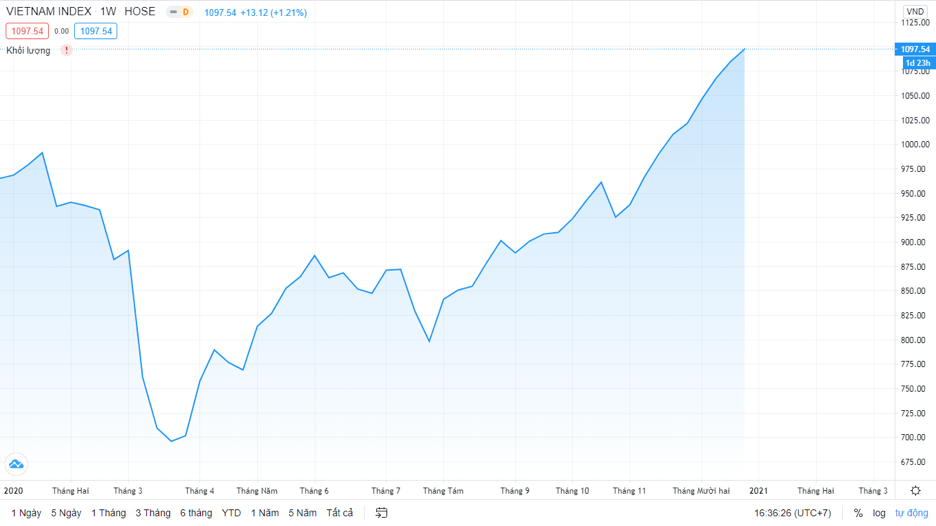The height and width of the screenshot is (526, 936).
Task: Show all data with Tất cả
Action: tap(340, 513)
